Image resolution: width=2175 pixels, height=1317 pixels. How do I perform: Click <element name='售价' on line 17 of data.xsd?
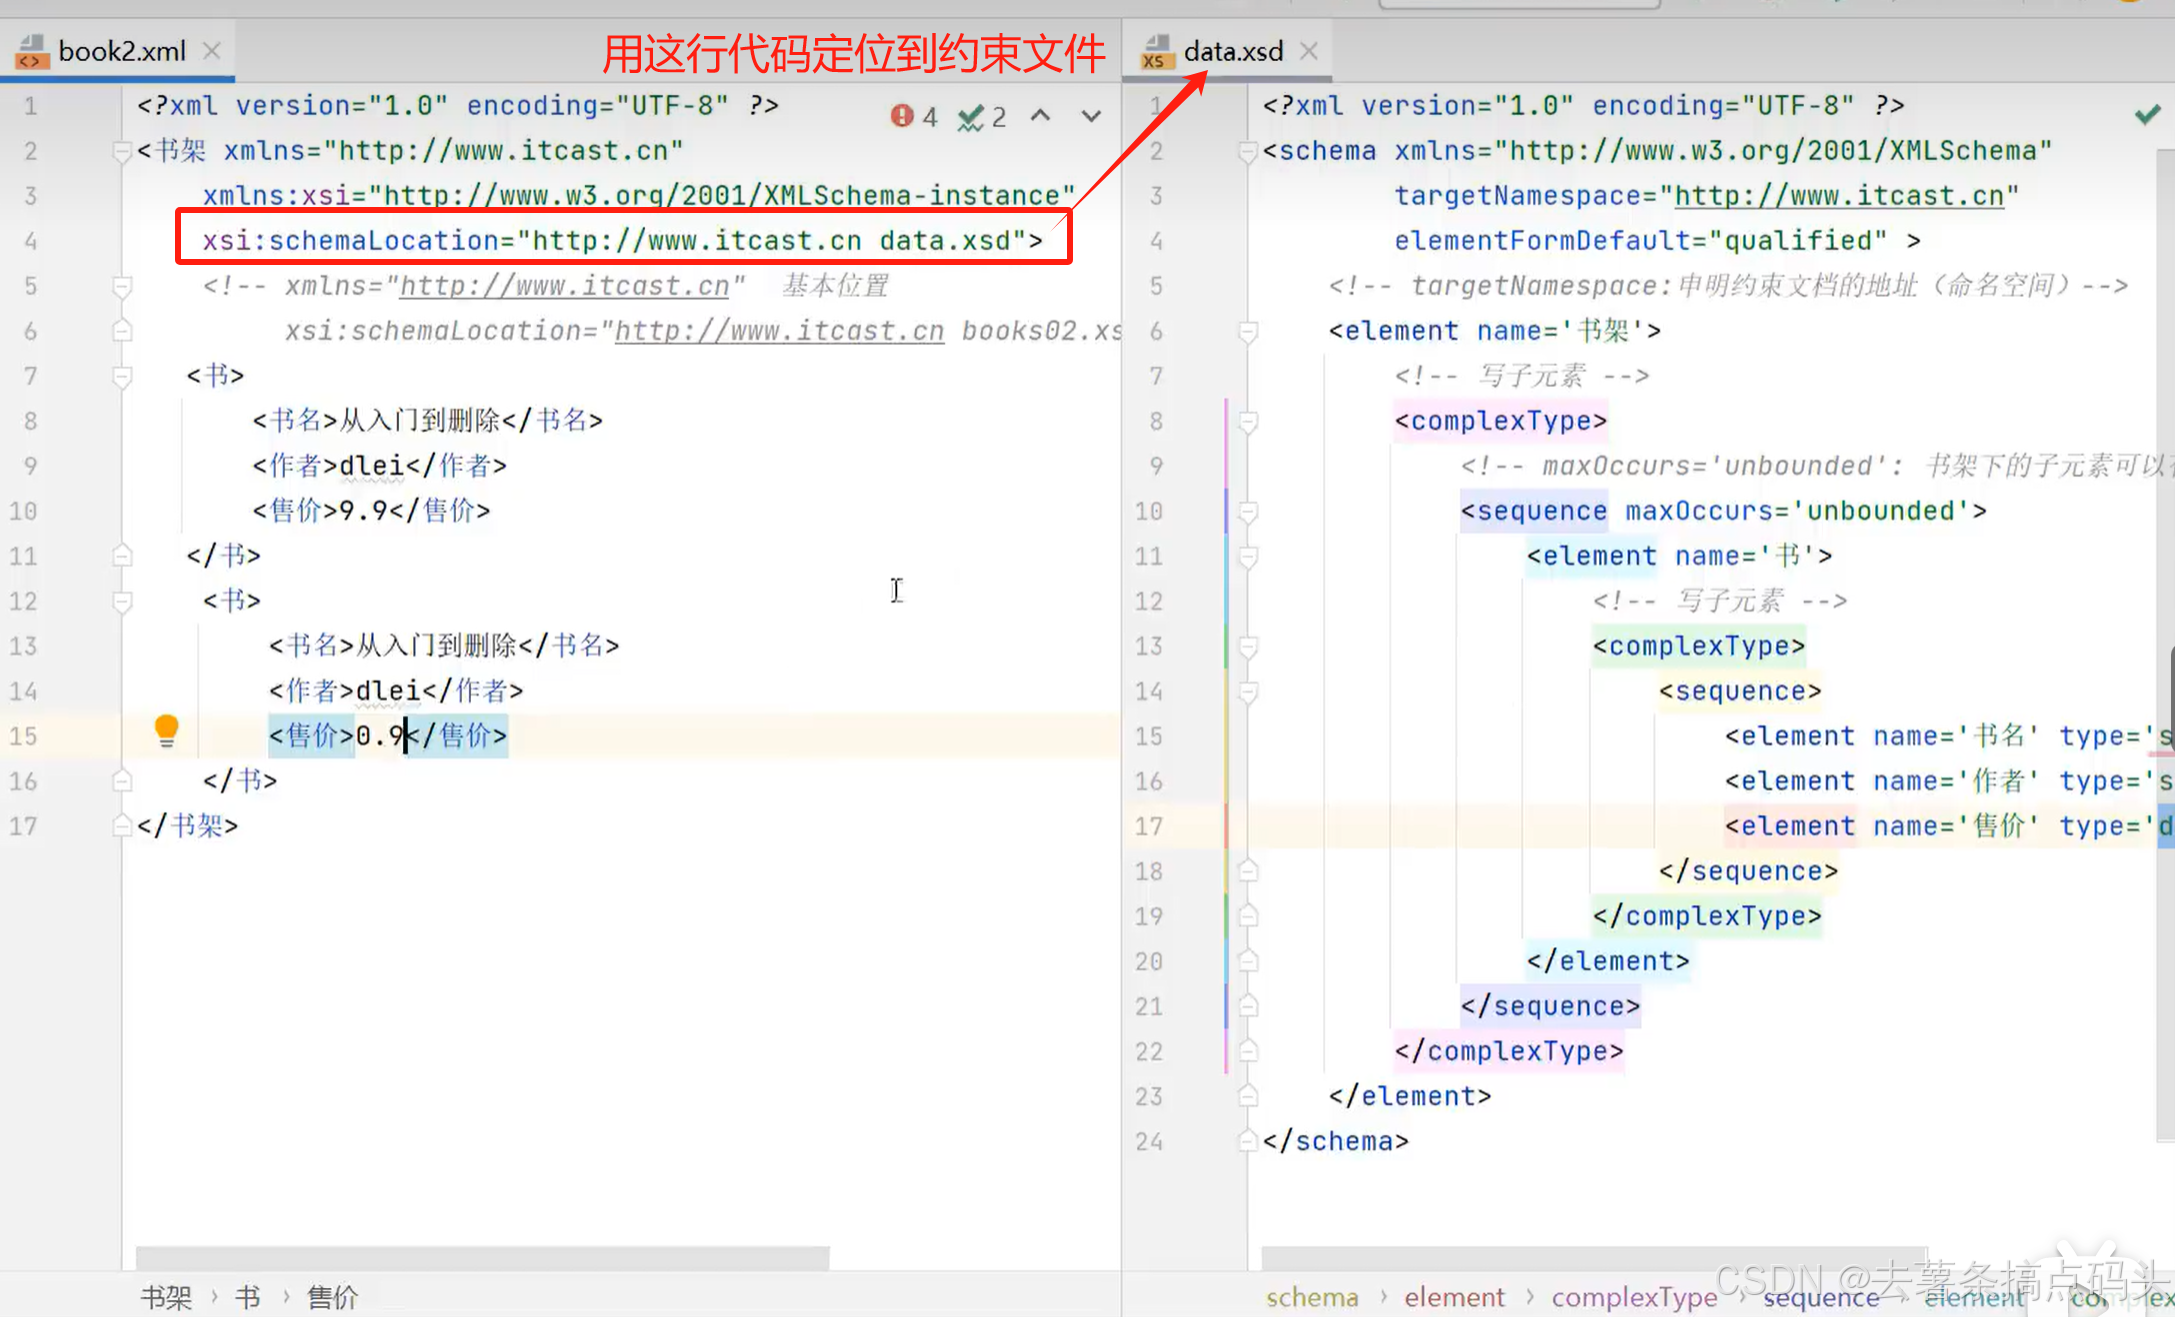[x=1883, y=826]
